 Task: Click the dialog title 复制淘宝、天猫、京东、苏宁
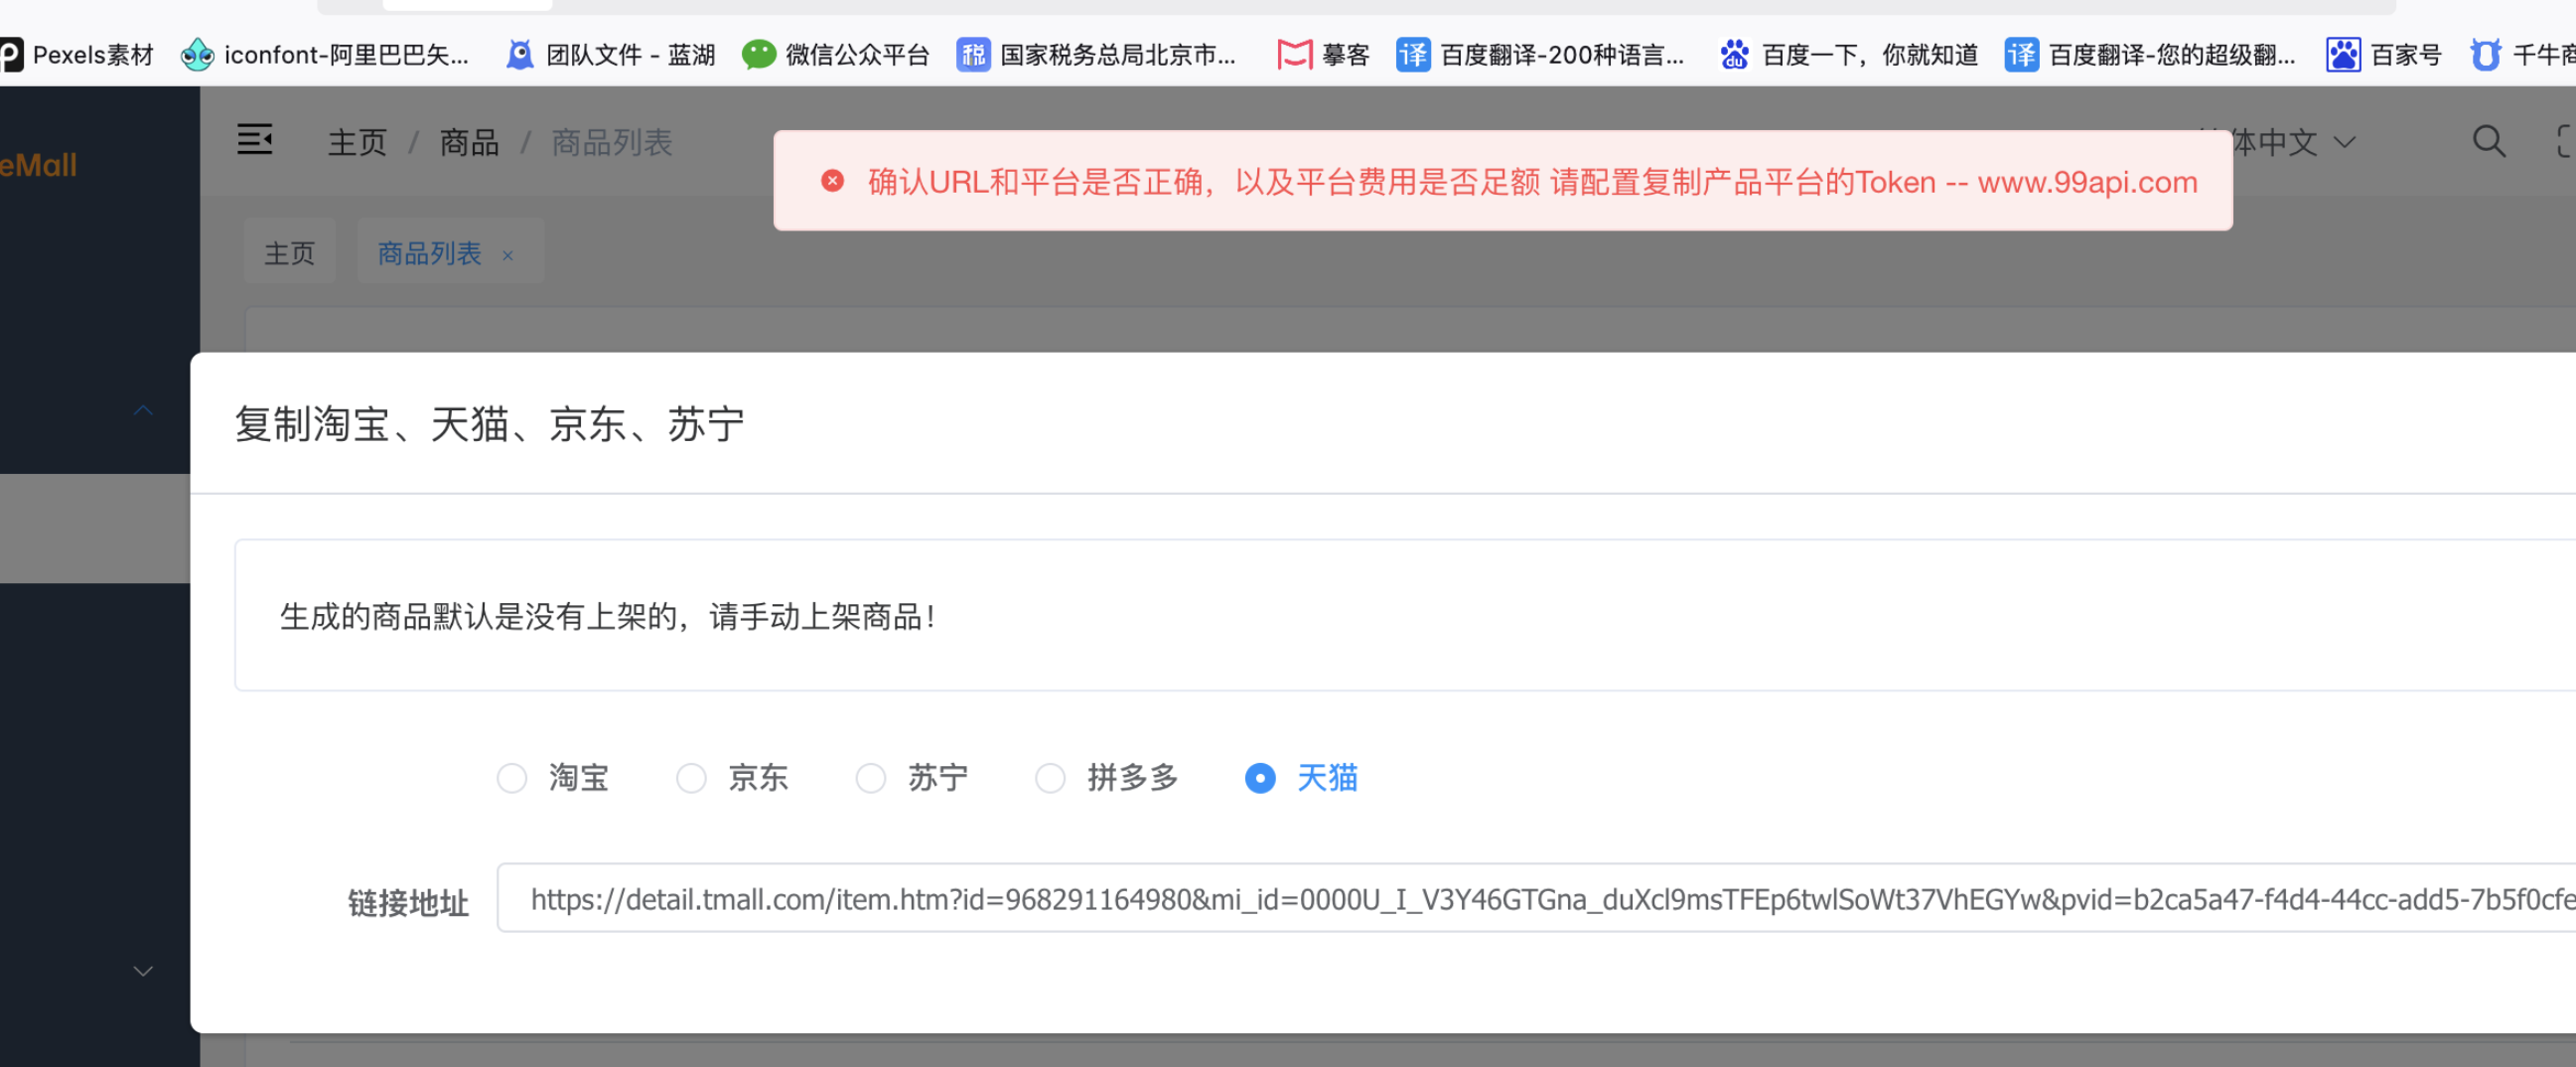click(x=490, y=424)
